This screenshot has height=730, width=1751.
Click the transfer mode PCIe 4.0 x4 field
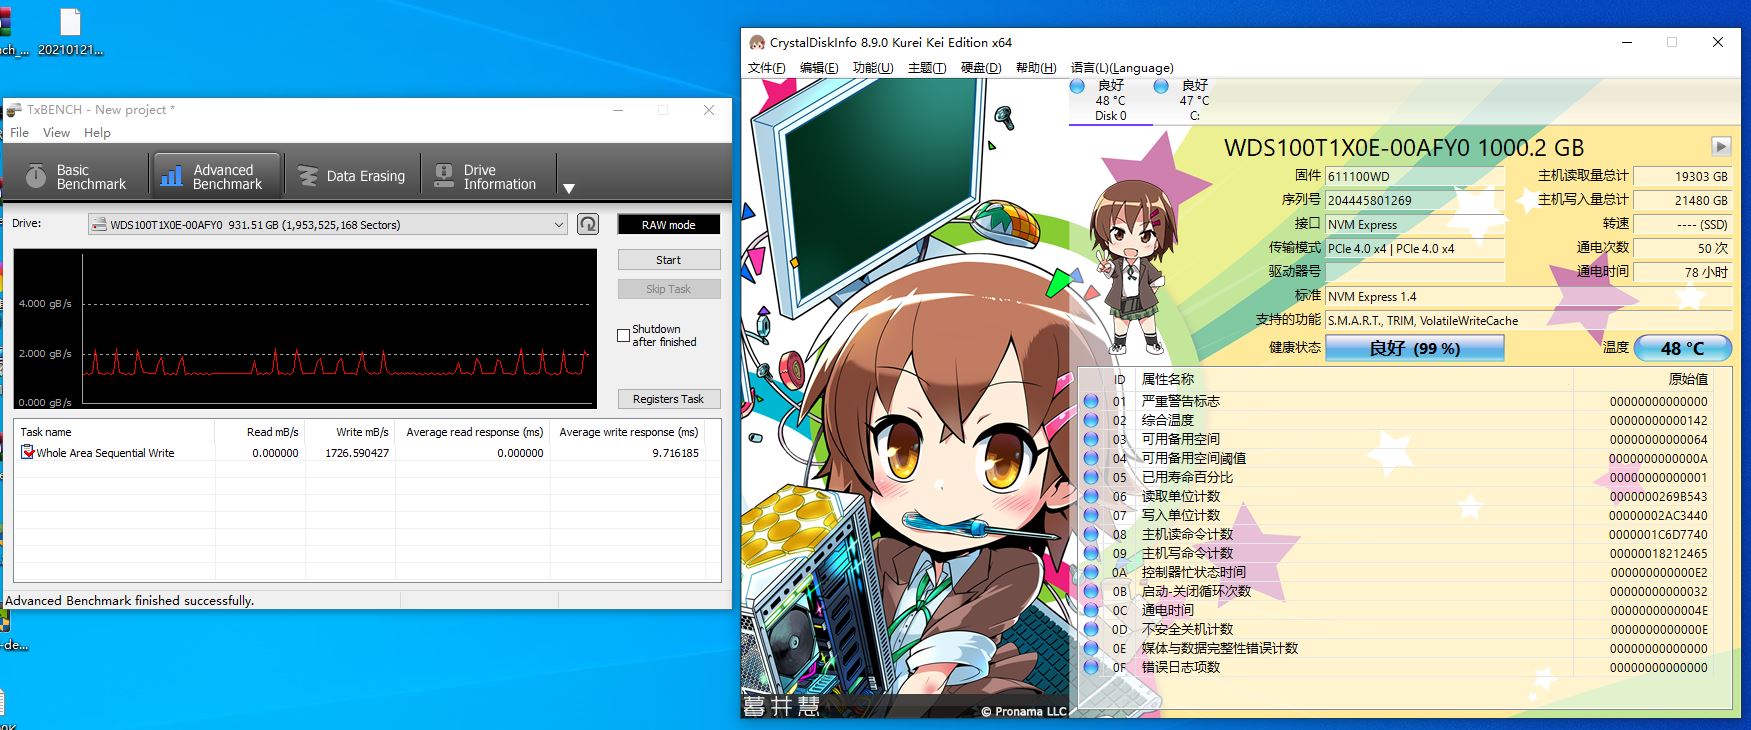point(1414,248)
